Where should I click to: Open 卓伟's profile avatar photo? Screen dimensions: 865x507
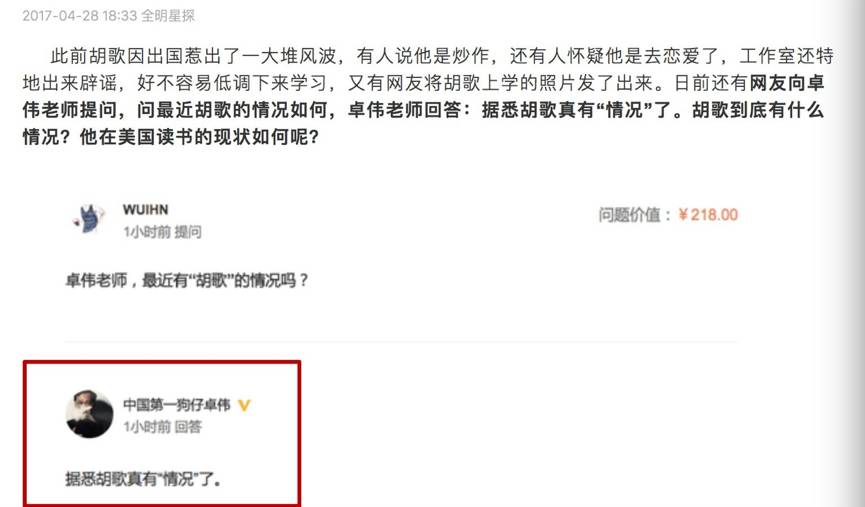click(x=89, y=414)
